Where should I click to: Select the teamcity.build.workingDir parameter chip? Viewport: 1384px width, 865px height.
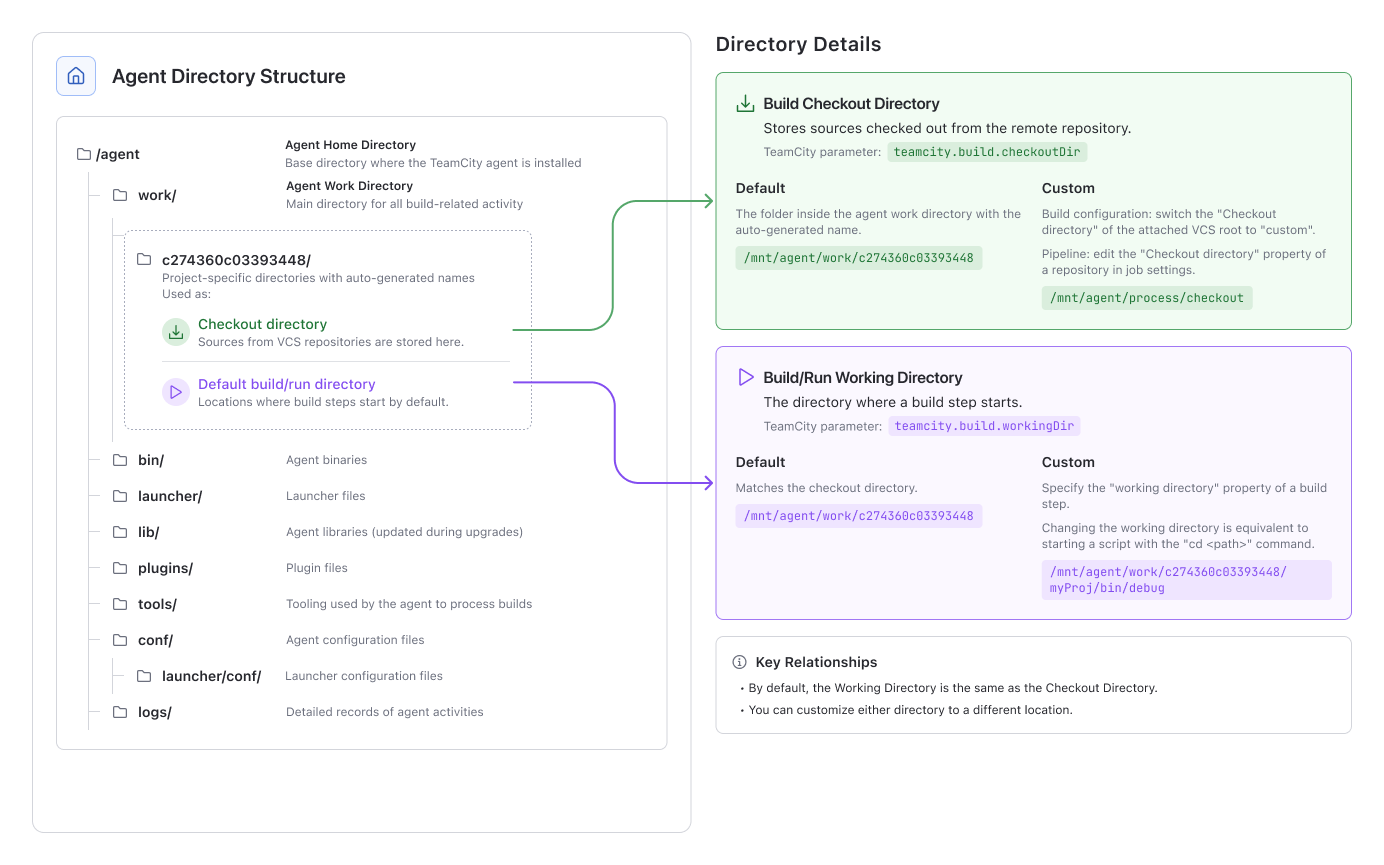pos(984,426)
